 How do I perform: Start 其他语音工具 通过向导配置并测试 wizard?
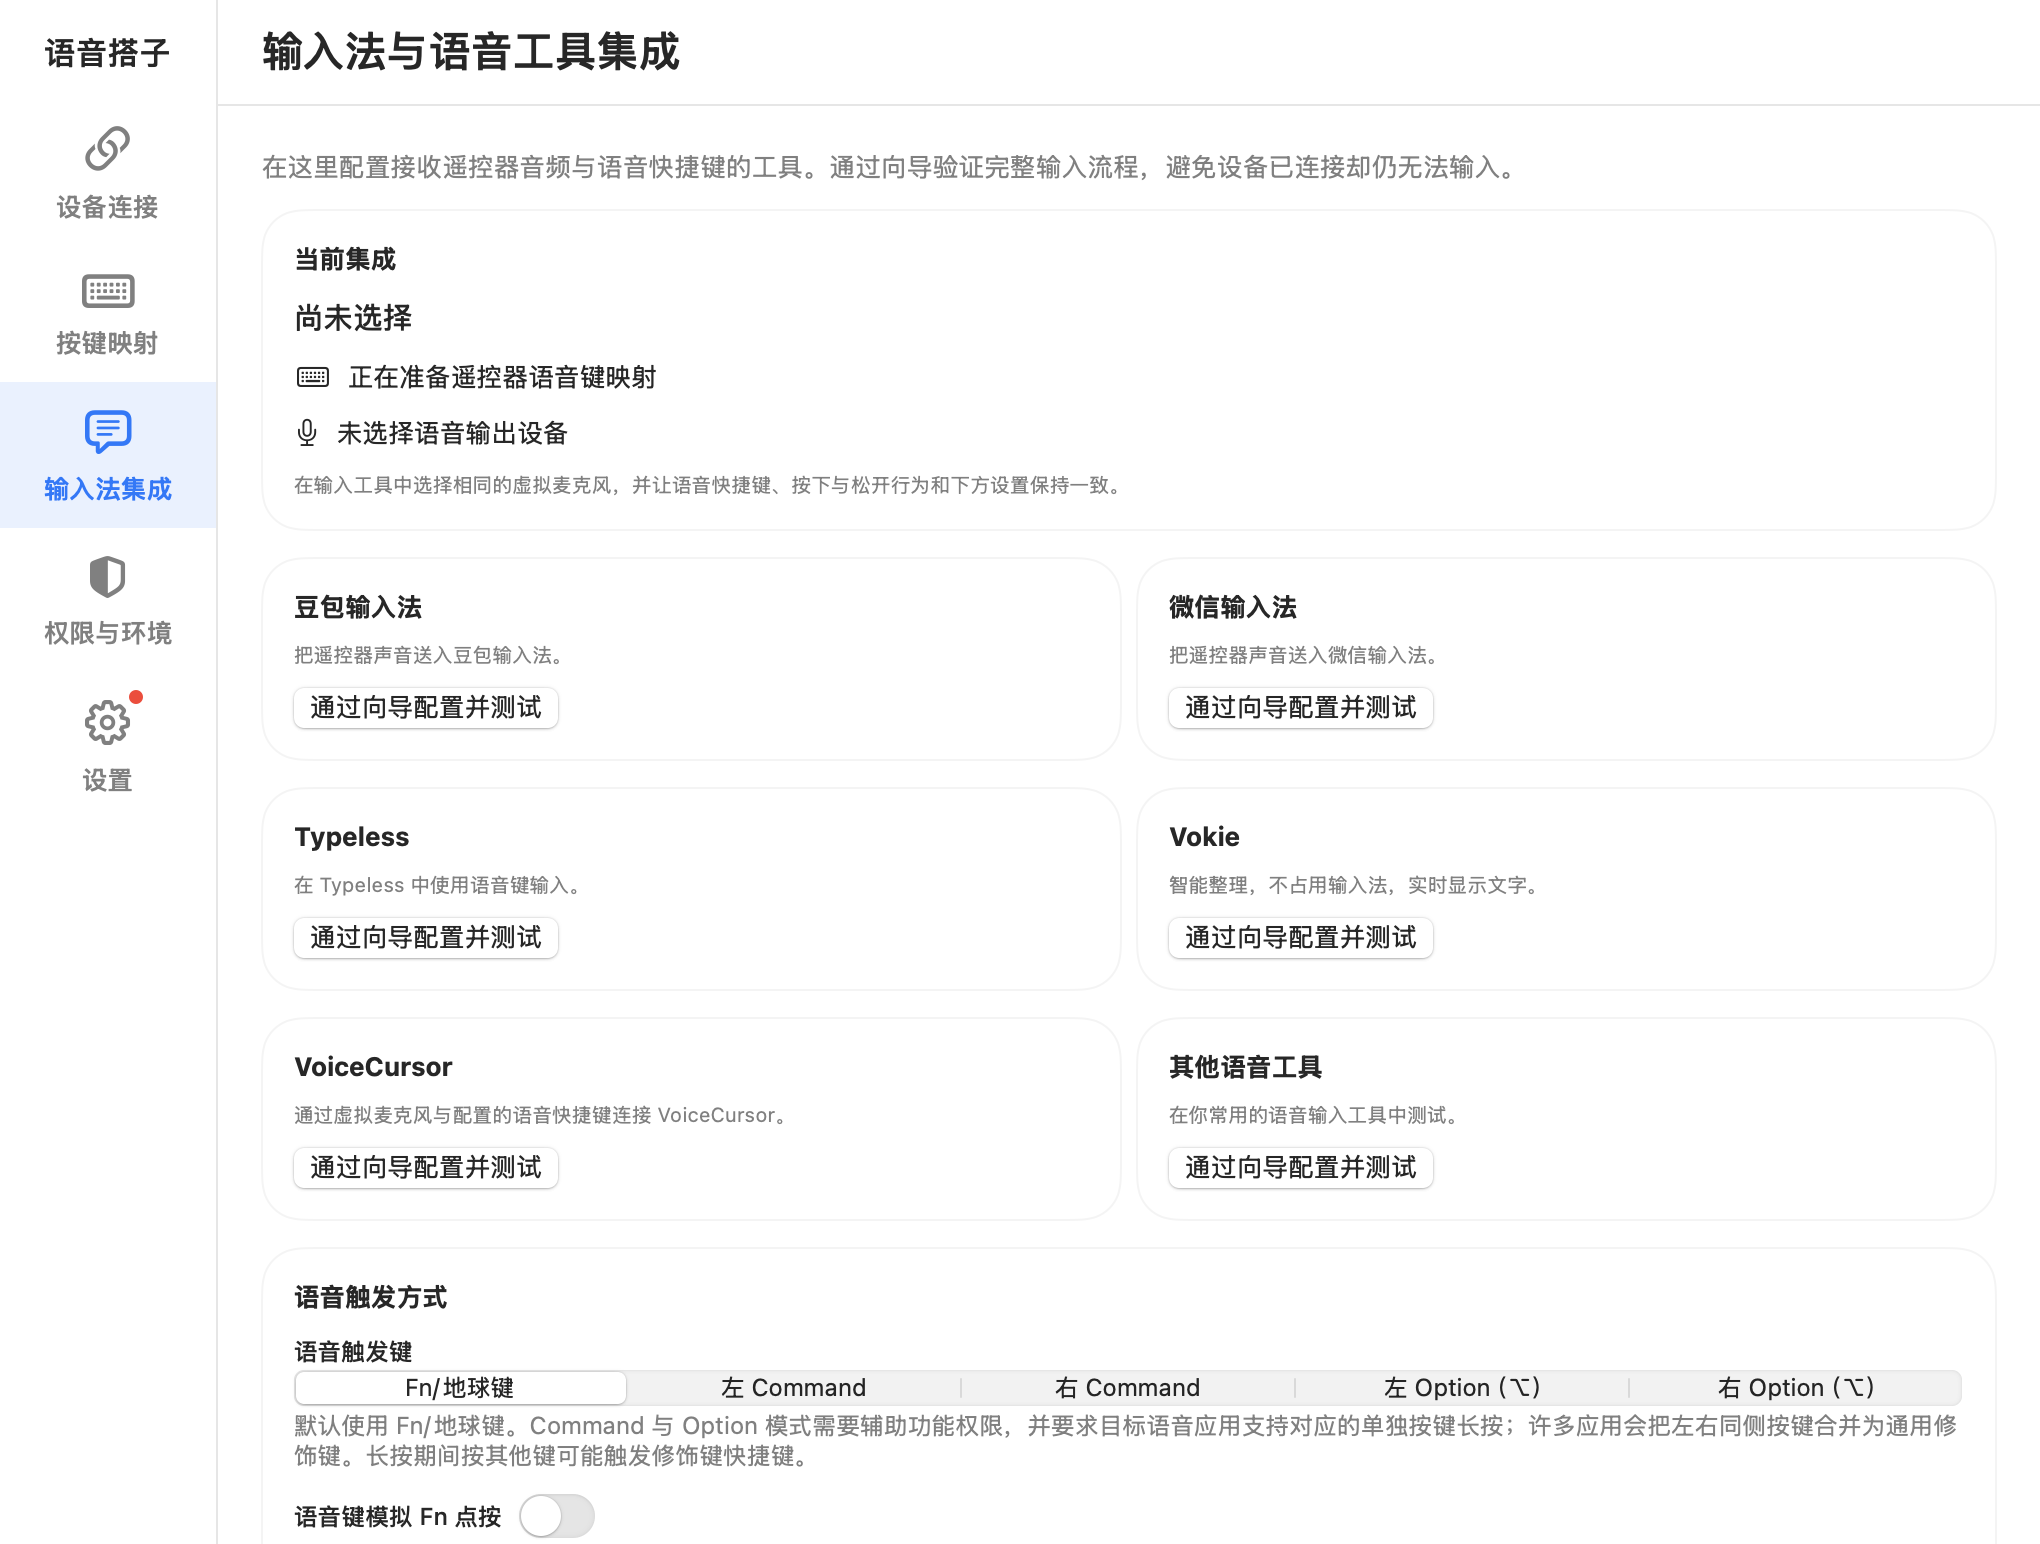click(1301, 1168)
